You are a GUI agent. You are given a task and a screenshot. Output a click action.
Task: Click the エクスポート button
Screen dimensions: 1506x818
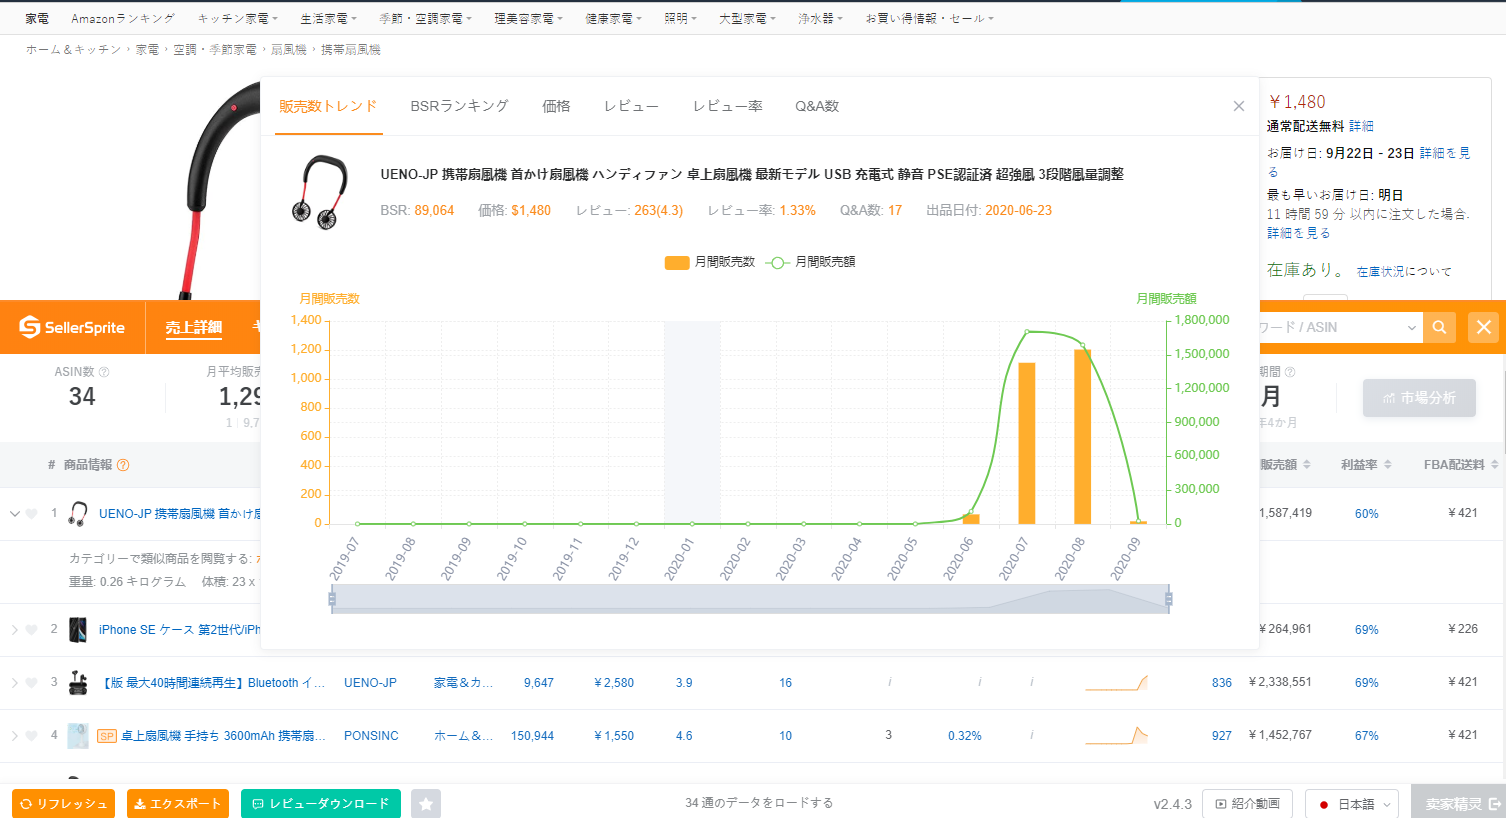178,804
